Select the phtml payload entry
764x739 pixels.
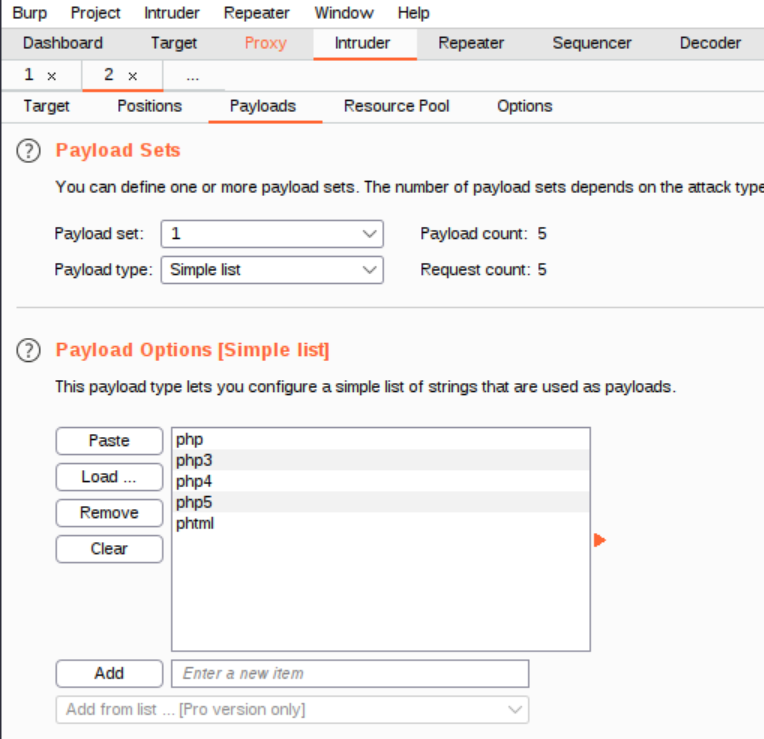point(195,523)
